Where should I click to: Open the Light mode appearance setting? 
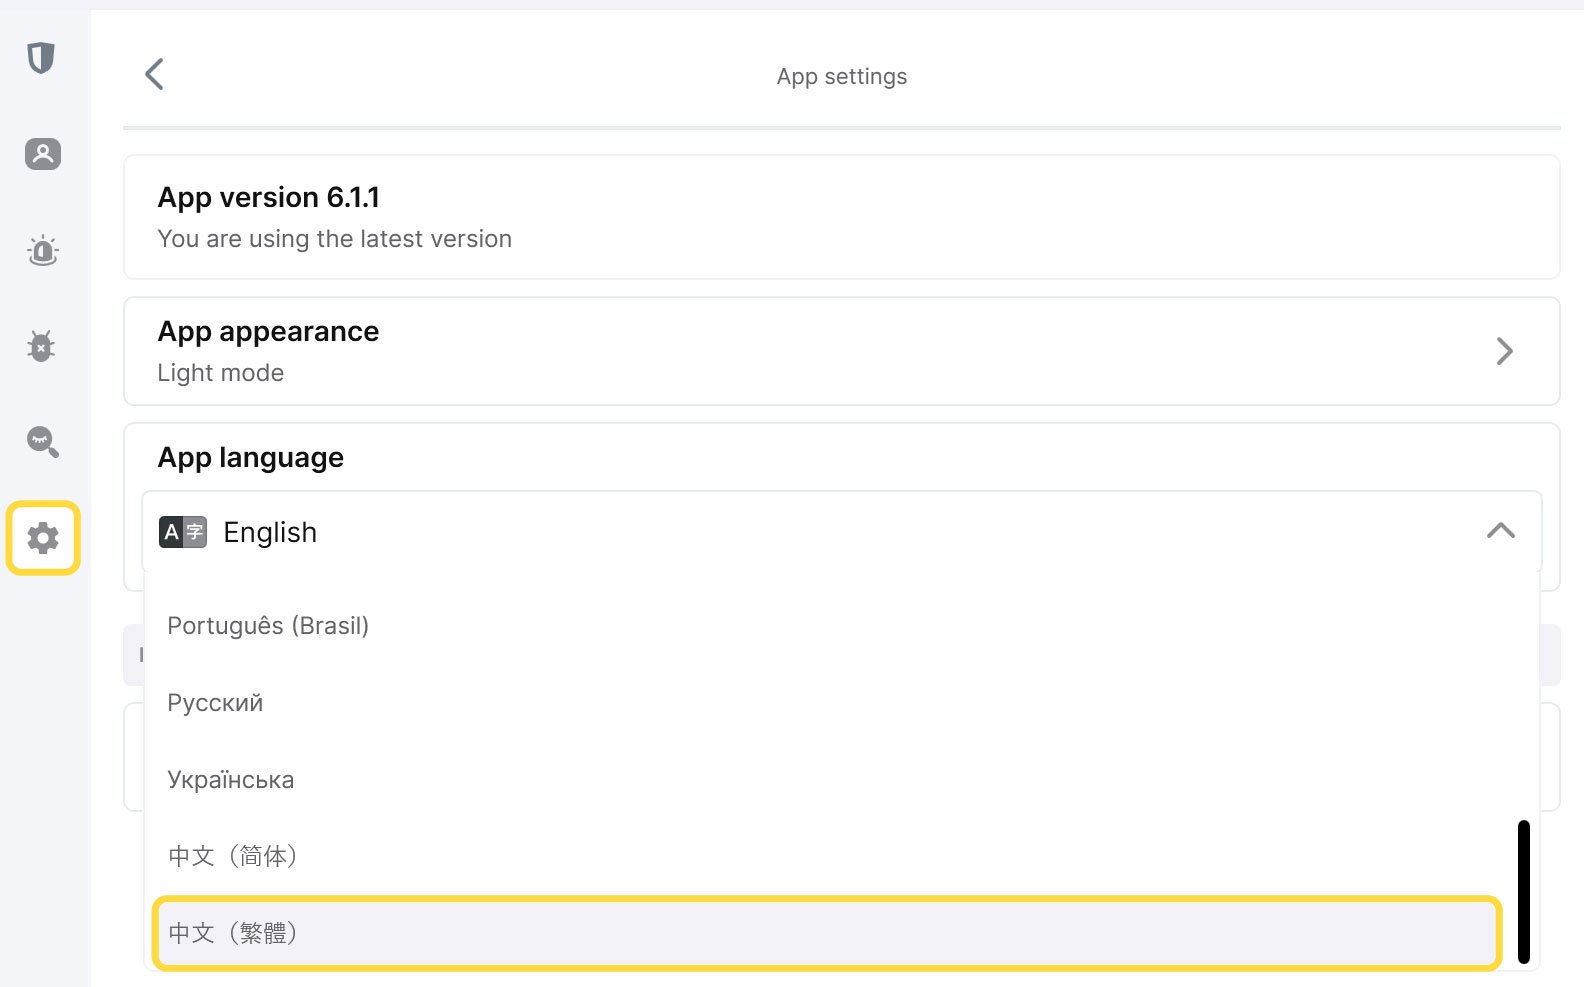pyautogui.click(x=221, y=373)
